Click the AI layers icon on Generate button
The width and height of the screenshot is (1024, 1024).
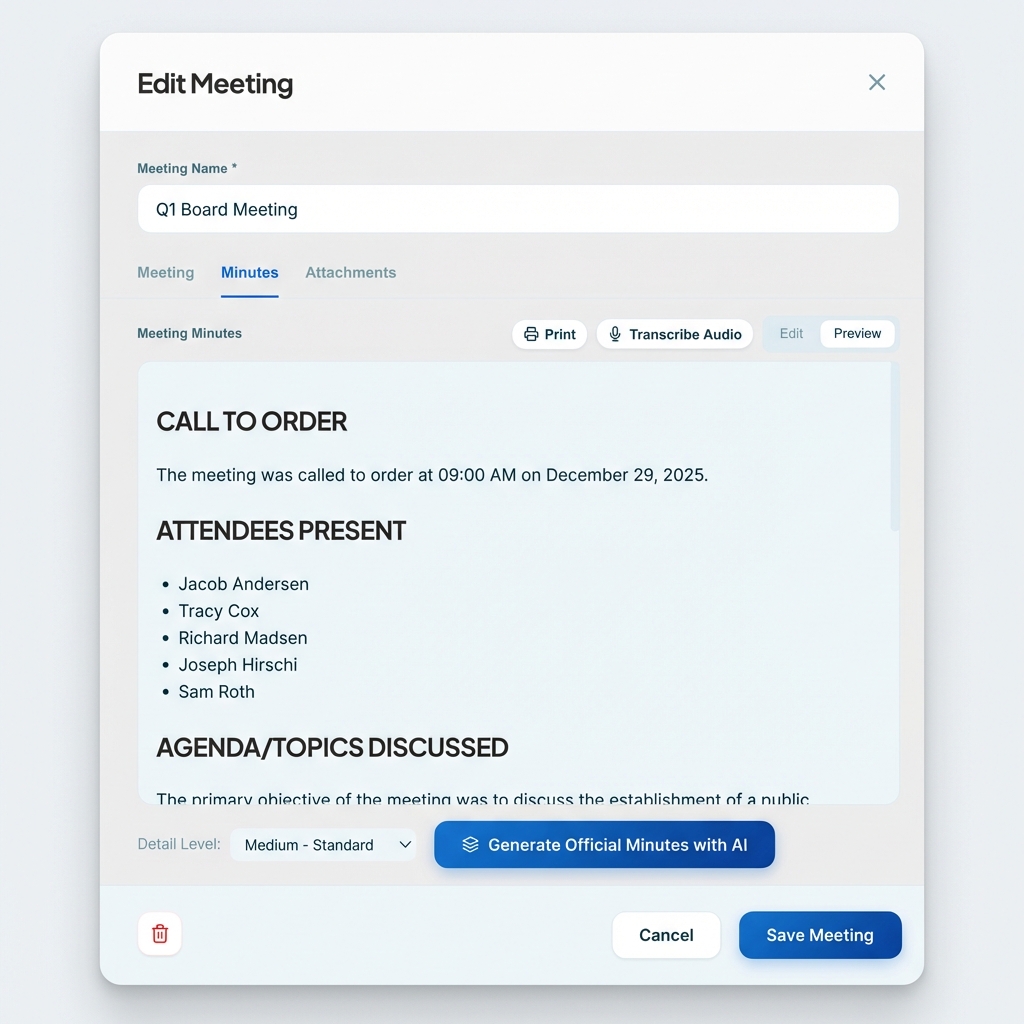point(469,844)
